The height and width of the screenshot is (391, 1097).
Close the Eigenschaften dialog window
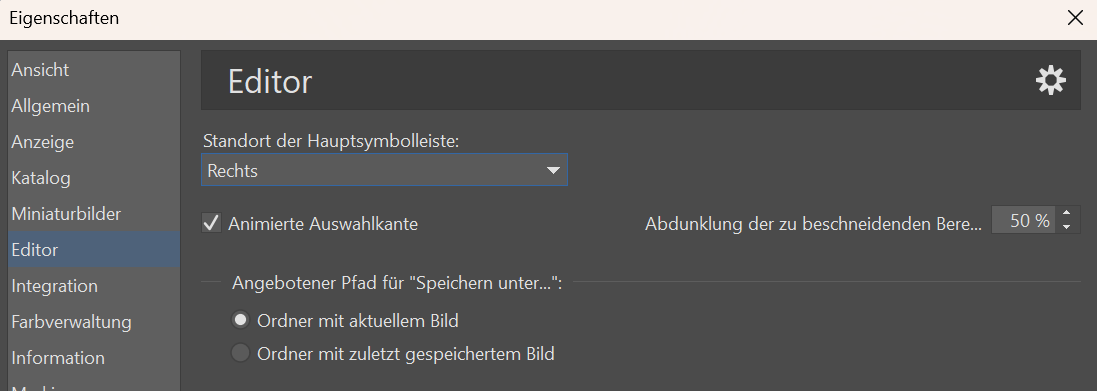tap(1075, 18)
